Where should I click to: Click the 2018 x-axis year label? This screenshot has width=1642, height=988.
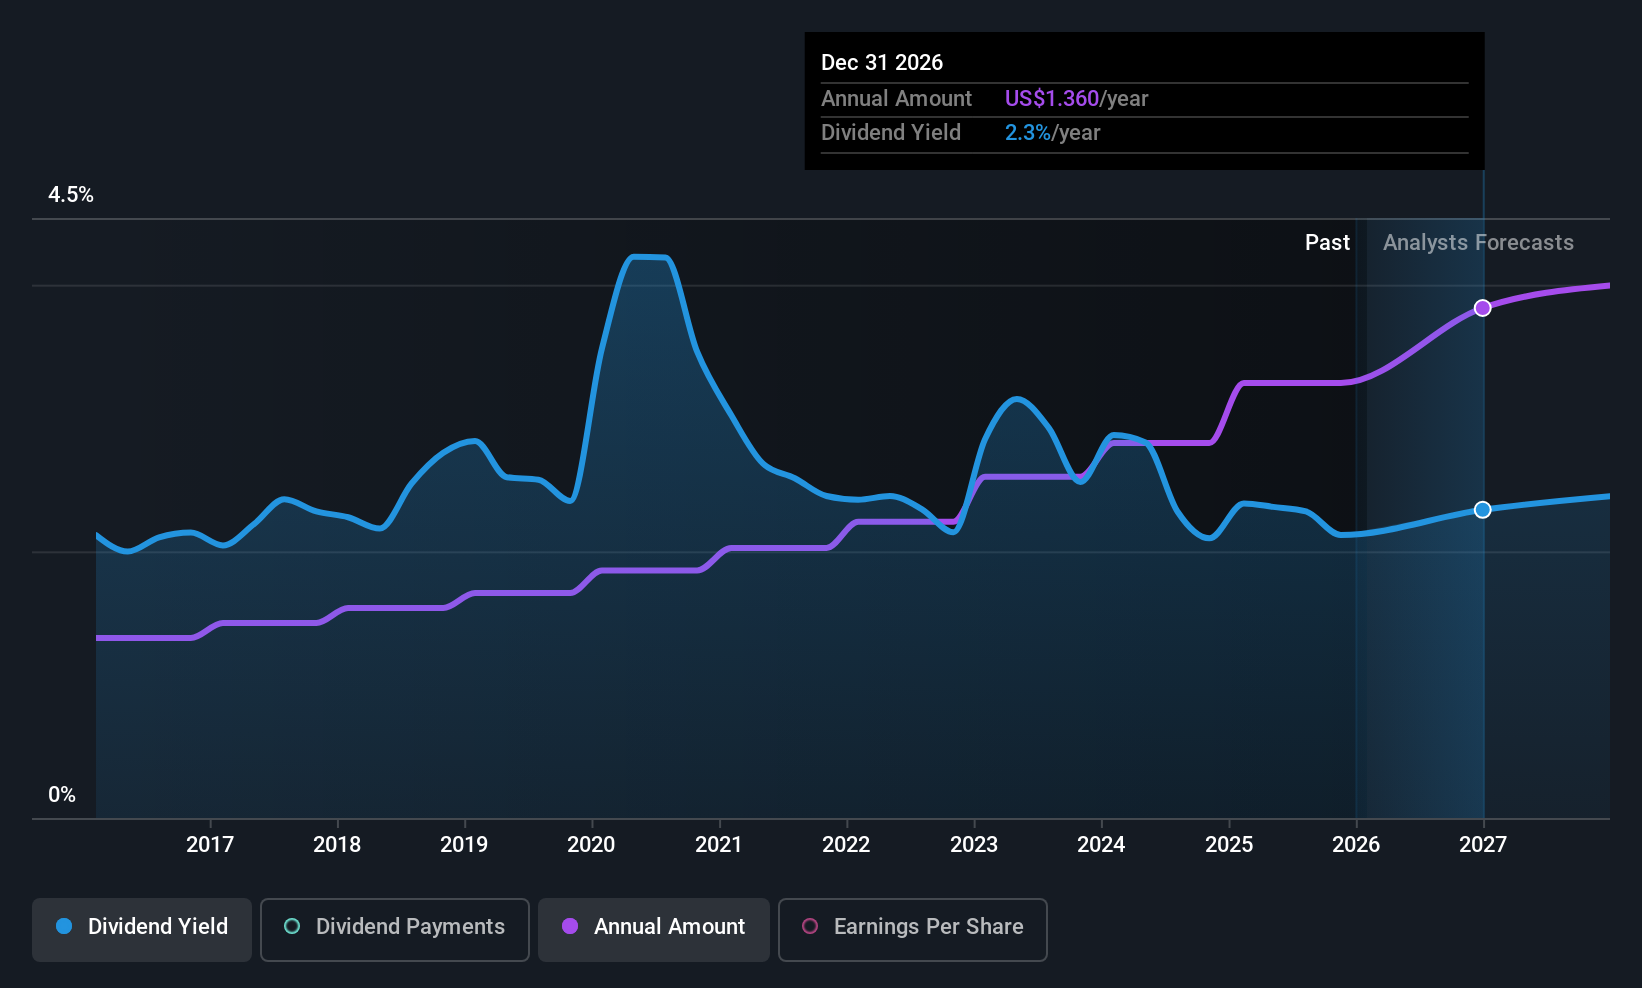click(337, 845)
